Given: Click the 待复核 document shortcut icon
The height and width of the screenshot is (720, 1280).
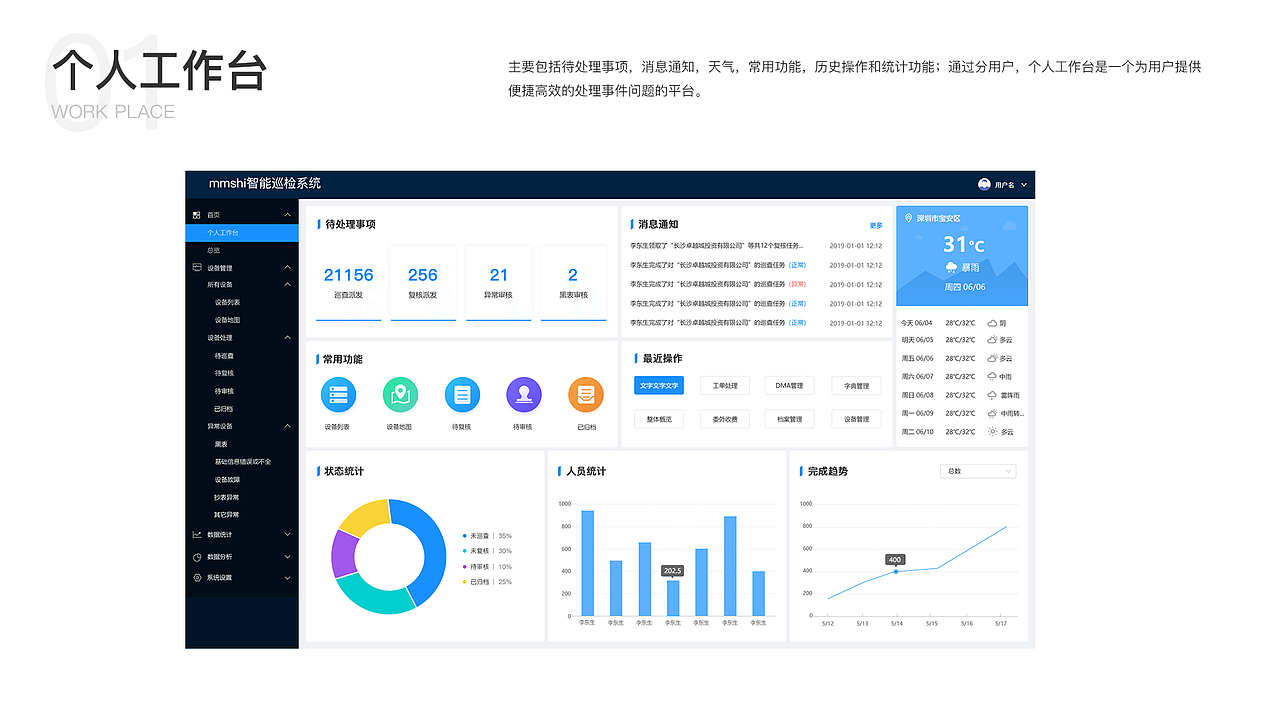Looking at the screenshot, I should coord(462,395).
